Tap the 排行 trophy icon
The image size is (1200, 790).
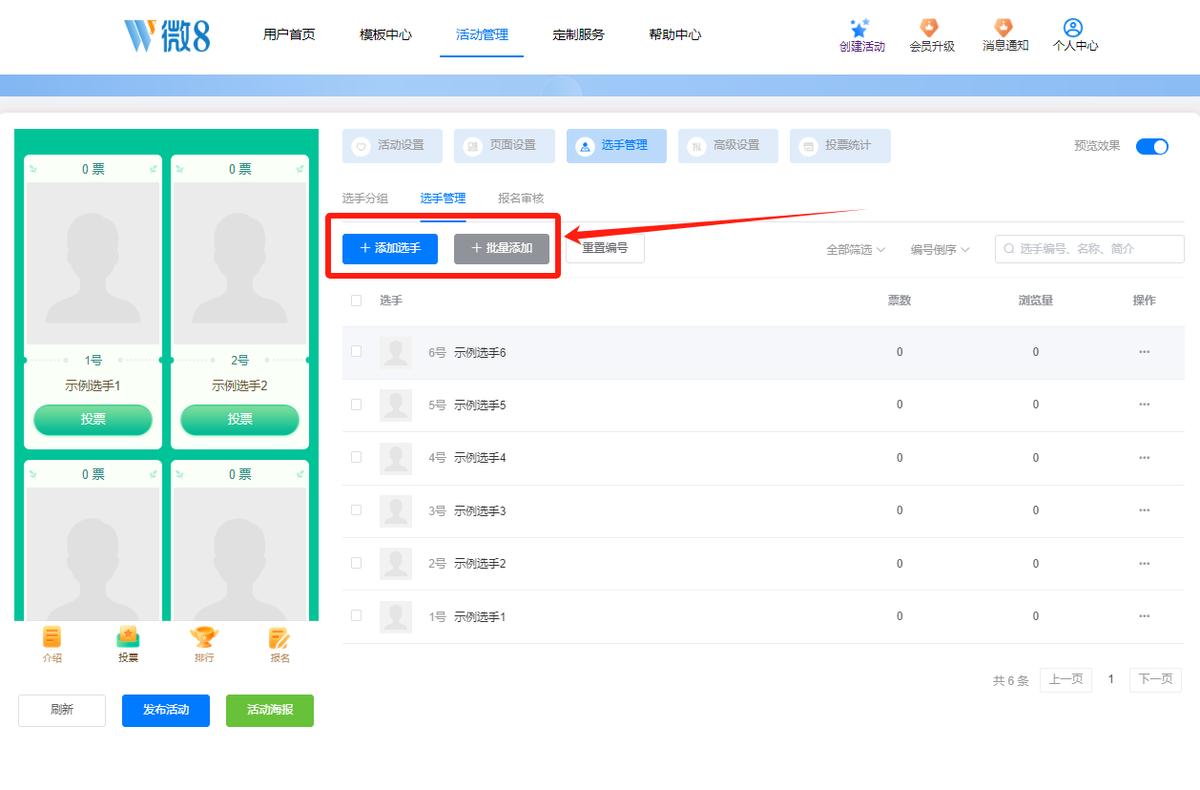[204, 637]
